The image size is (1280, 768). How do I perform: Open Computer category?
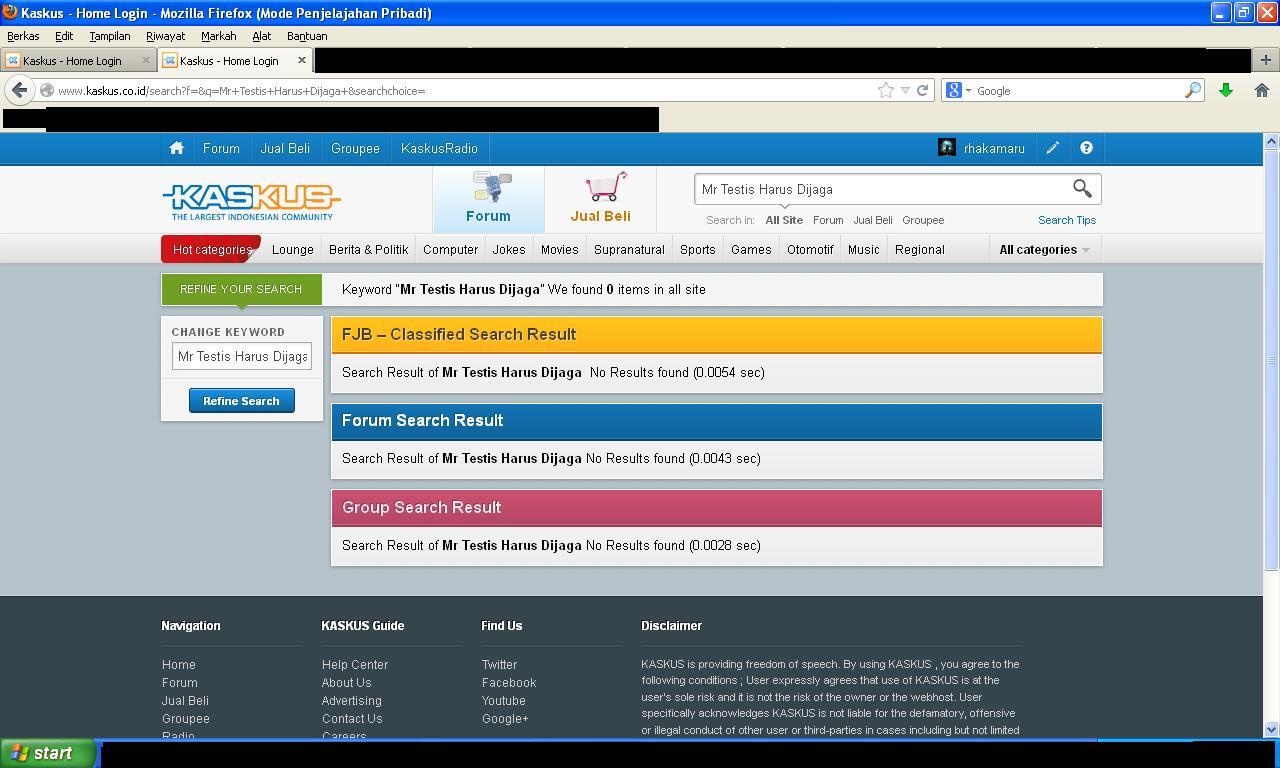pos(450,249)
